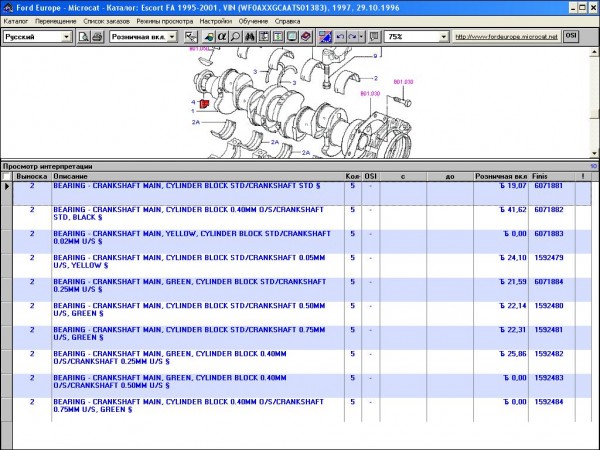The image size is (600, 450).
Task: Click the description of the 0.75MM U/S, GREEN row with 0.40MM O/S
Action: point(188,406)
